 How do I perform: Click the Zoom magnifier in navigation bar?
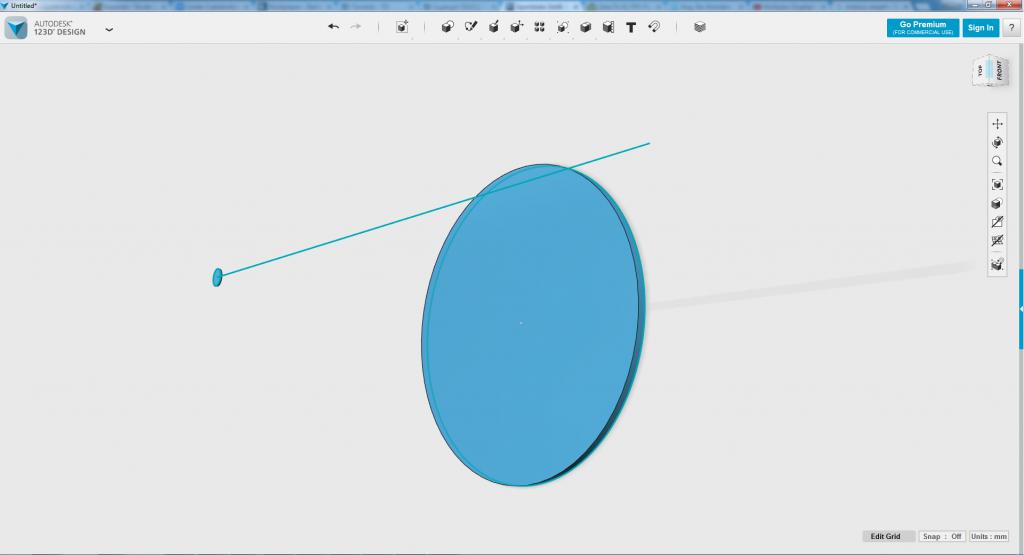[997, 161]
